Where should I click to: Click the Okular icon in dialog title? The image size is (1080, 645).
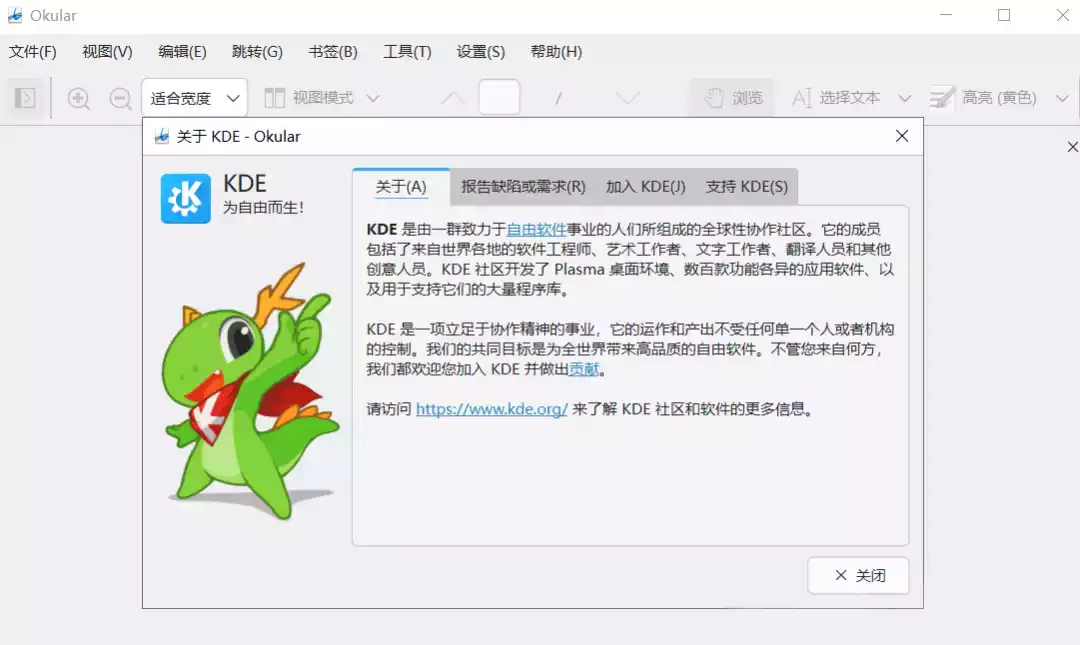click(162, 136)
